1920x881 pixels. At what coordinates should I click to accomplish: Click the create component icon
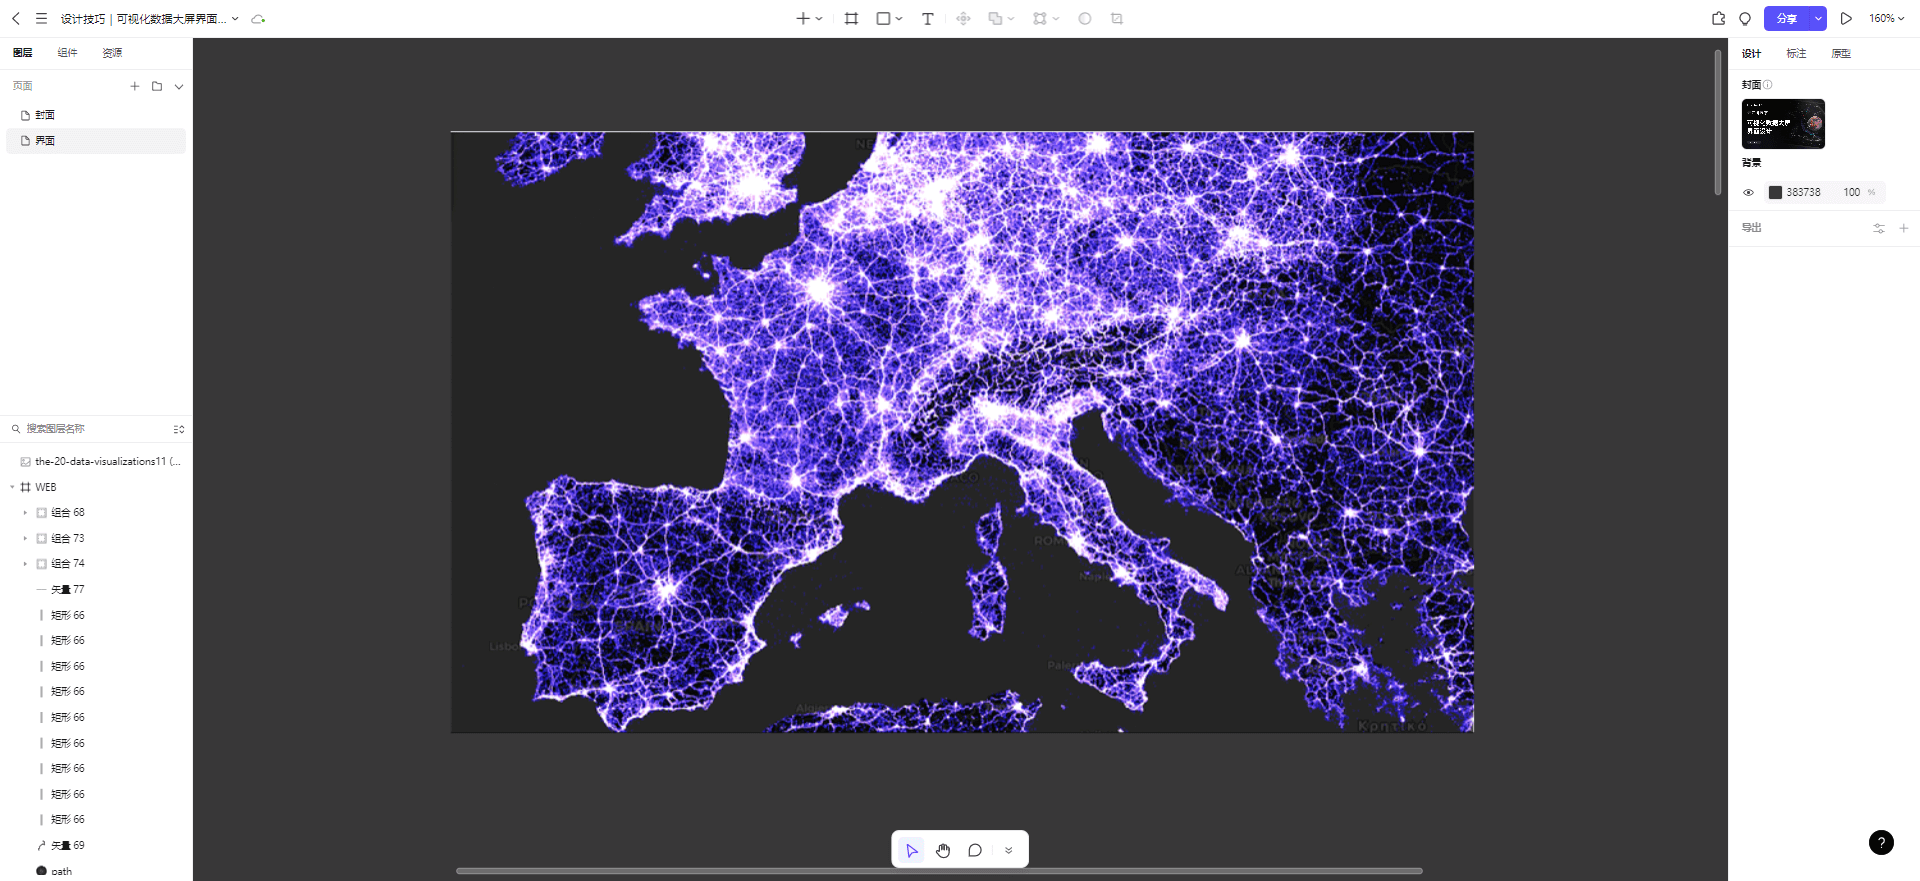(x=963, y=18)
